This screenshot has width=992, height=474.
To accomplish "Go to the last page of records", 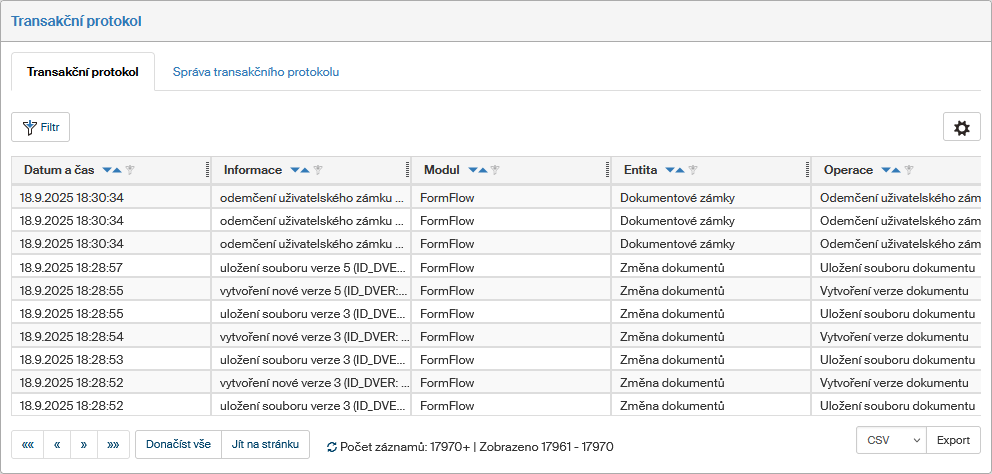I will tap(113, 444).
